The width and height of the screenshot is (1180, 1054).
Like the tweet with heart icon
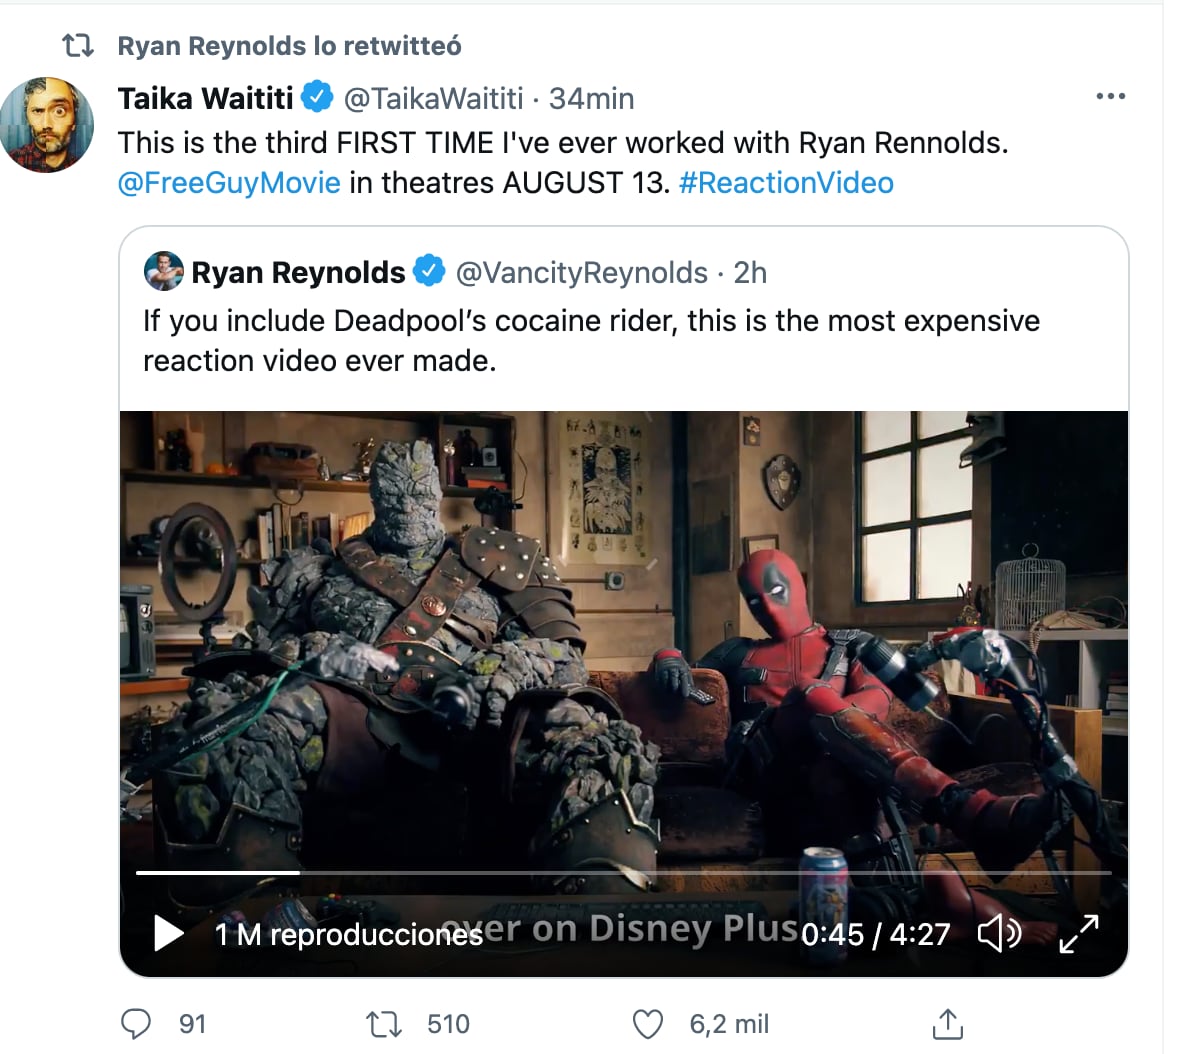[x=649, y=1024]
